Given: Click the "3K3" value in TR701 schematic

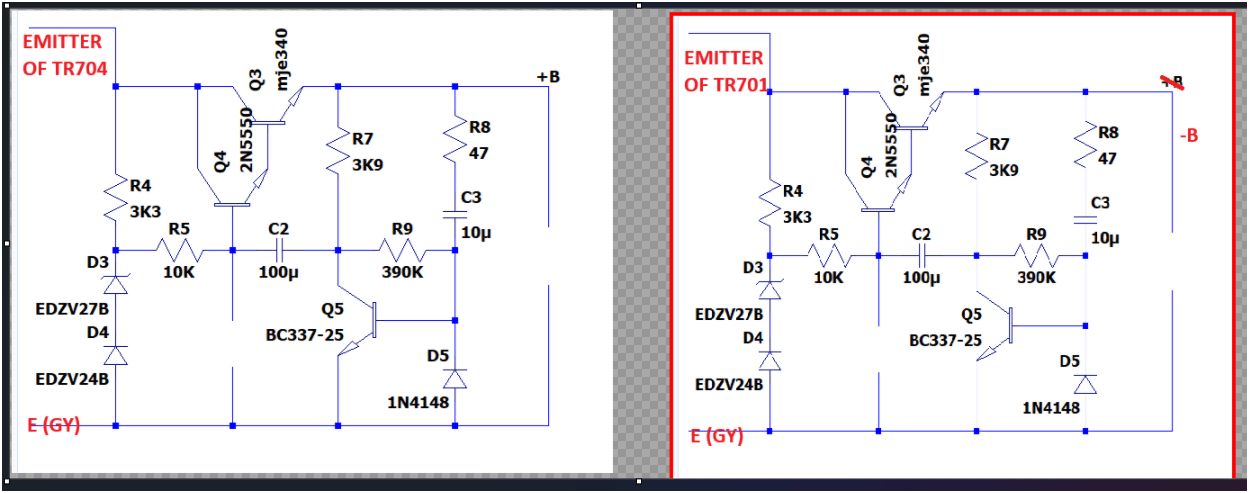Looking at the screenshot, I should pos(797,216).
